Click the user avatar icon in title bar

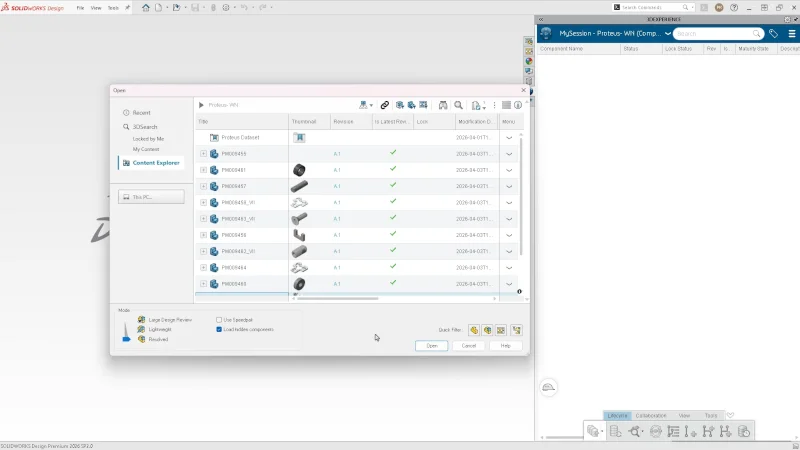719,8
